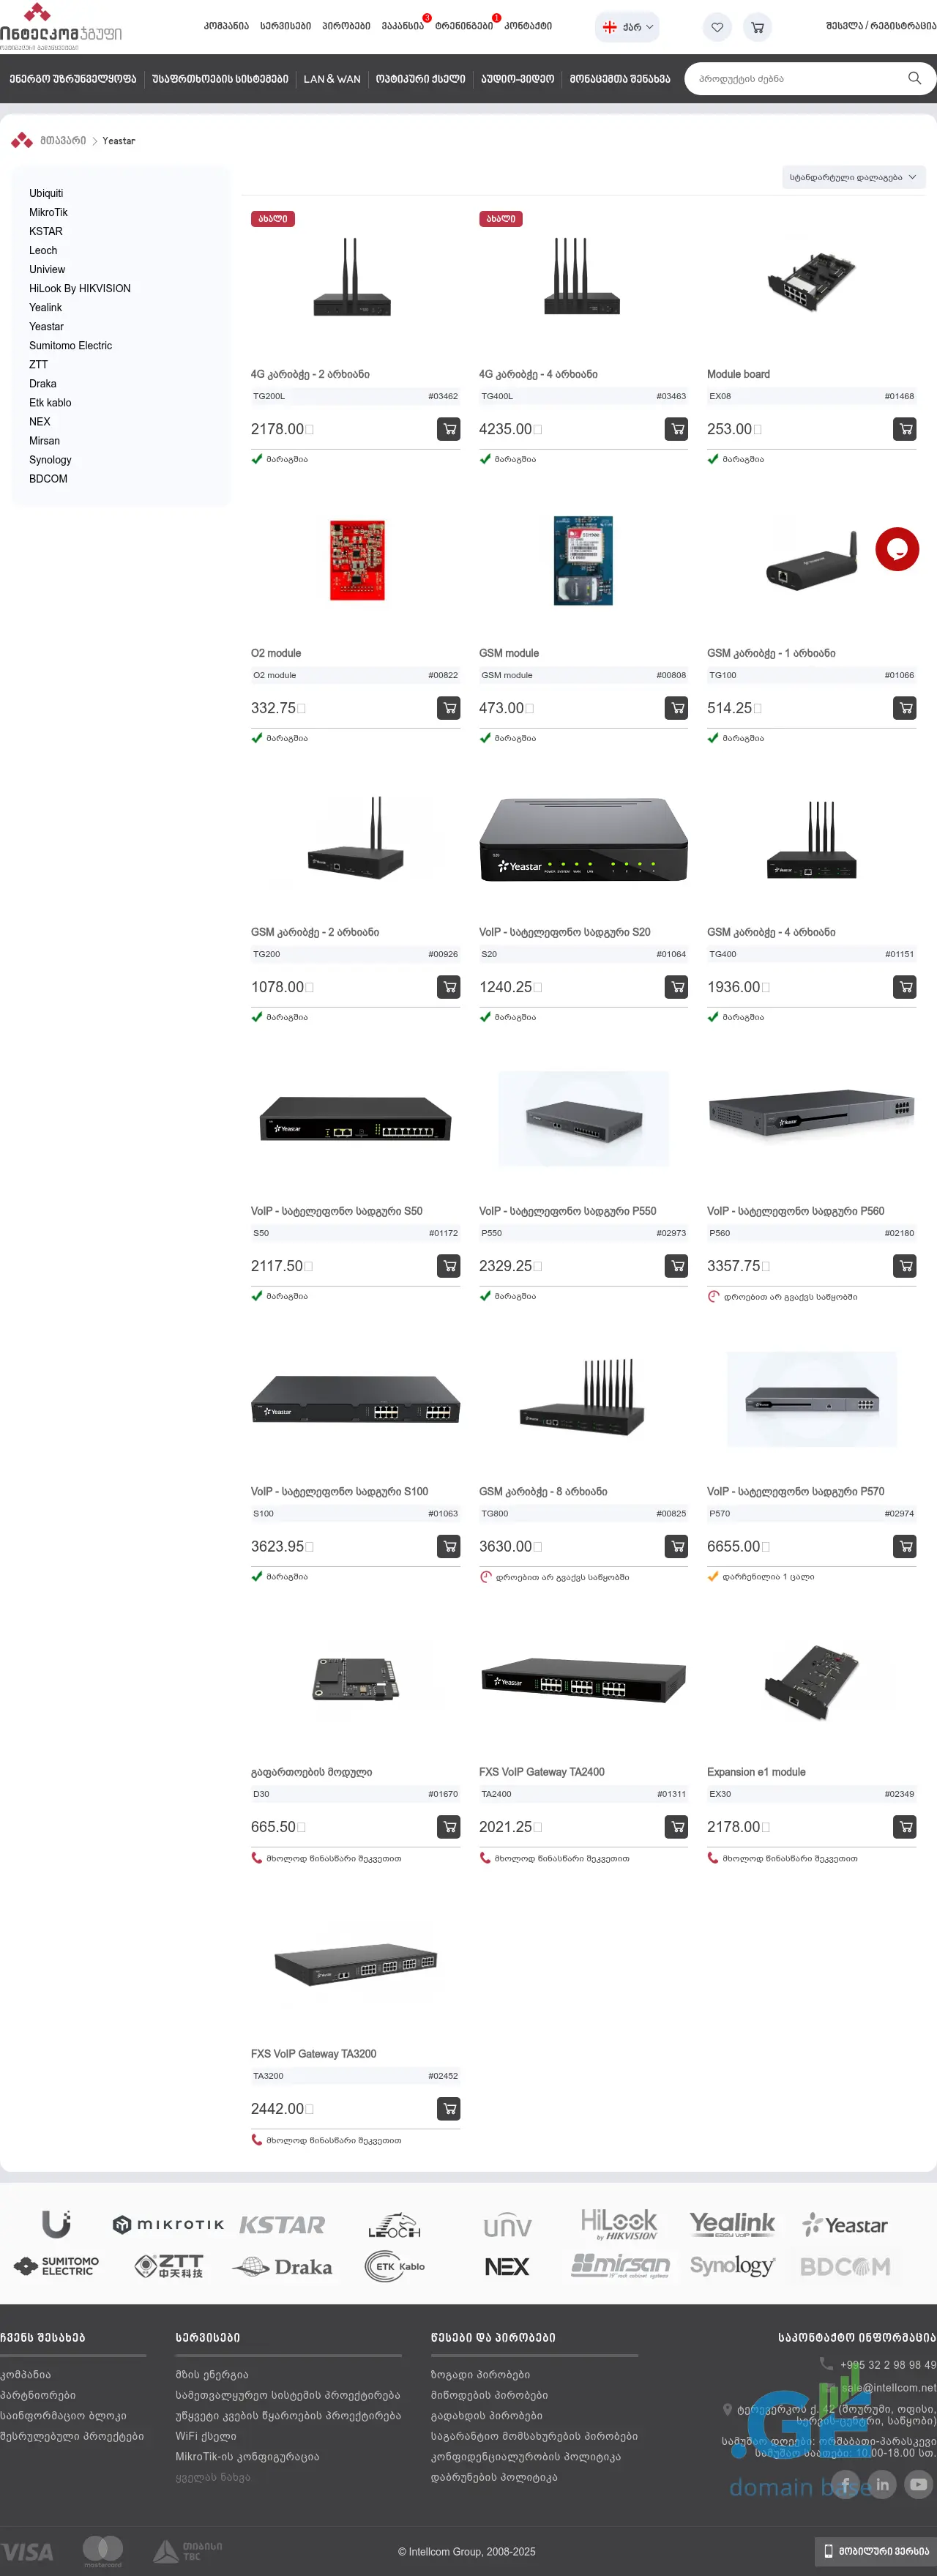
Task: Open the red live chat bubble
Action: (897, 549)
